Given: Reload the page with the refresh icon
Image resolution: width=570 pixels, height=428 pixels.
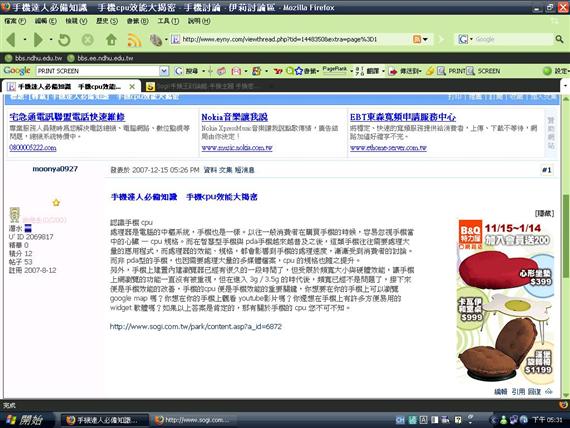Looking at the screenshot, I should click(x=64, y=40).
